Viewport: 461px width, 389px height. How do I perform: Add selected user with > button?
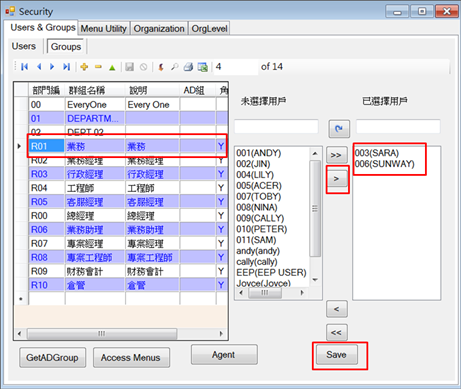[336, 179]
